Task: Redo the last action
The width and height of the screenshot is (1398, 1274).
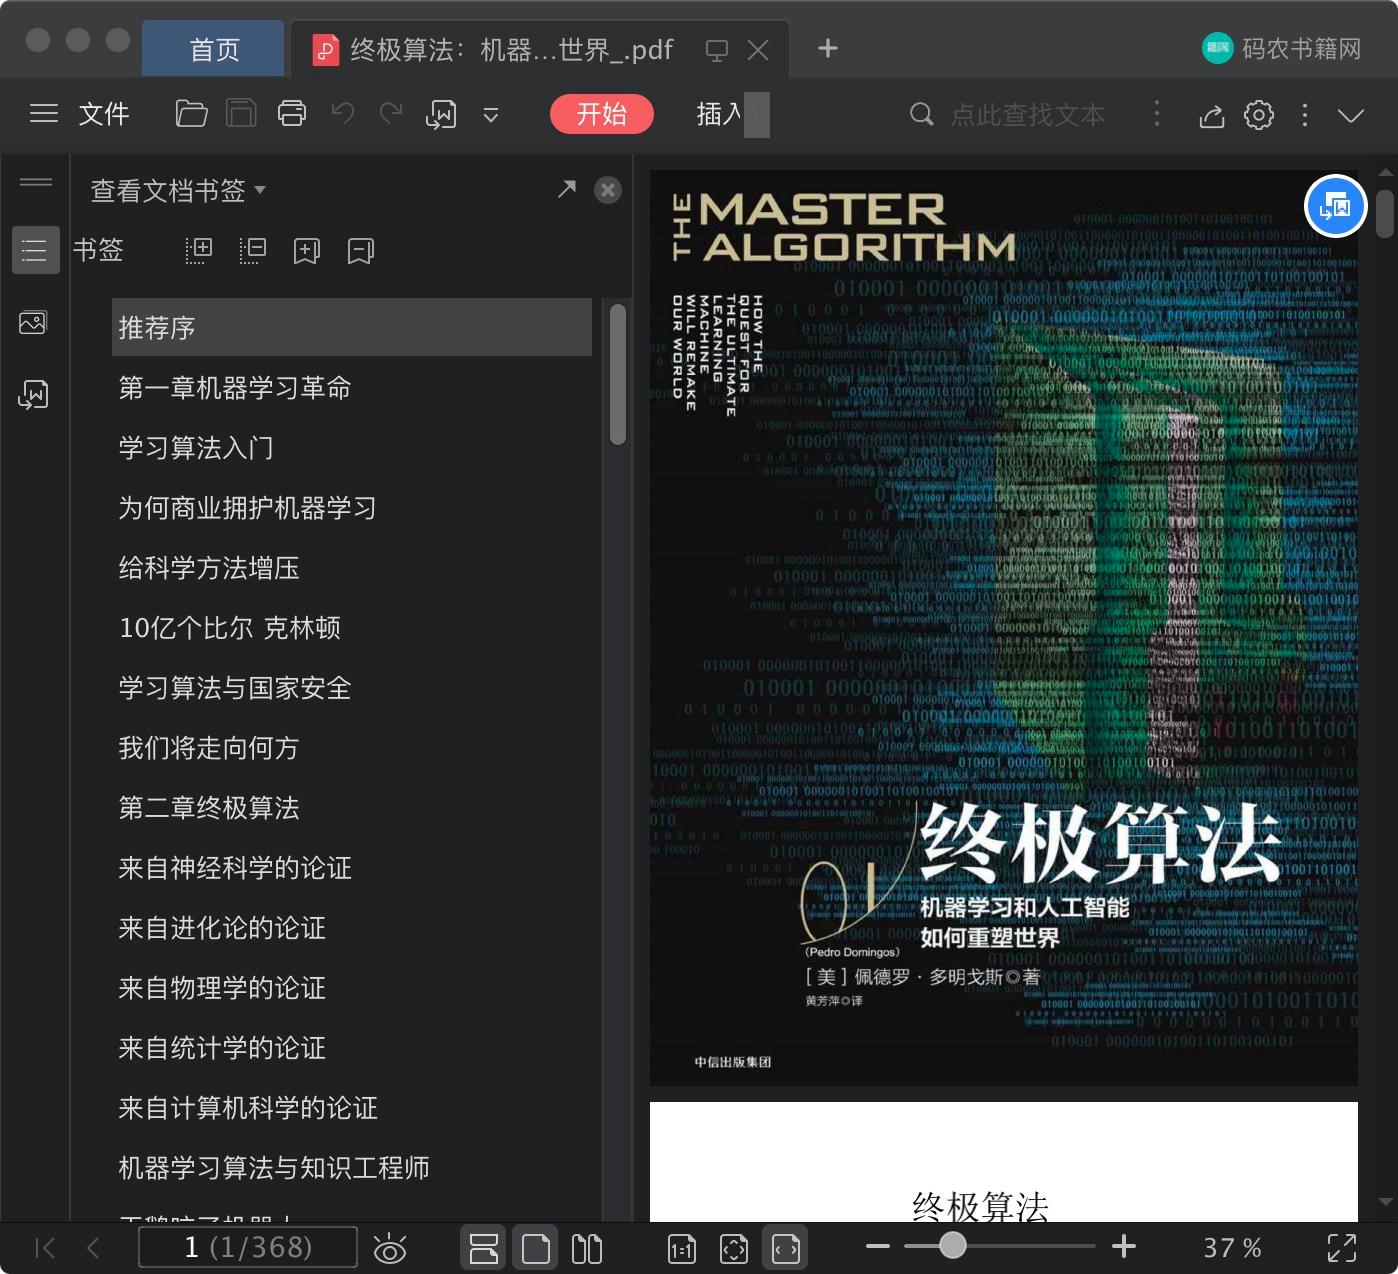Action: tap(391, 114)
